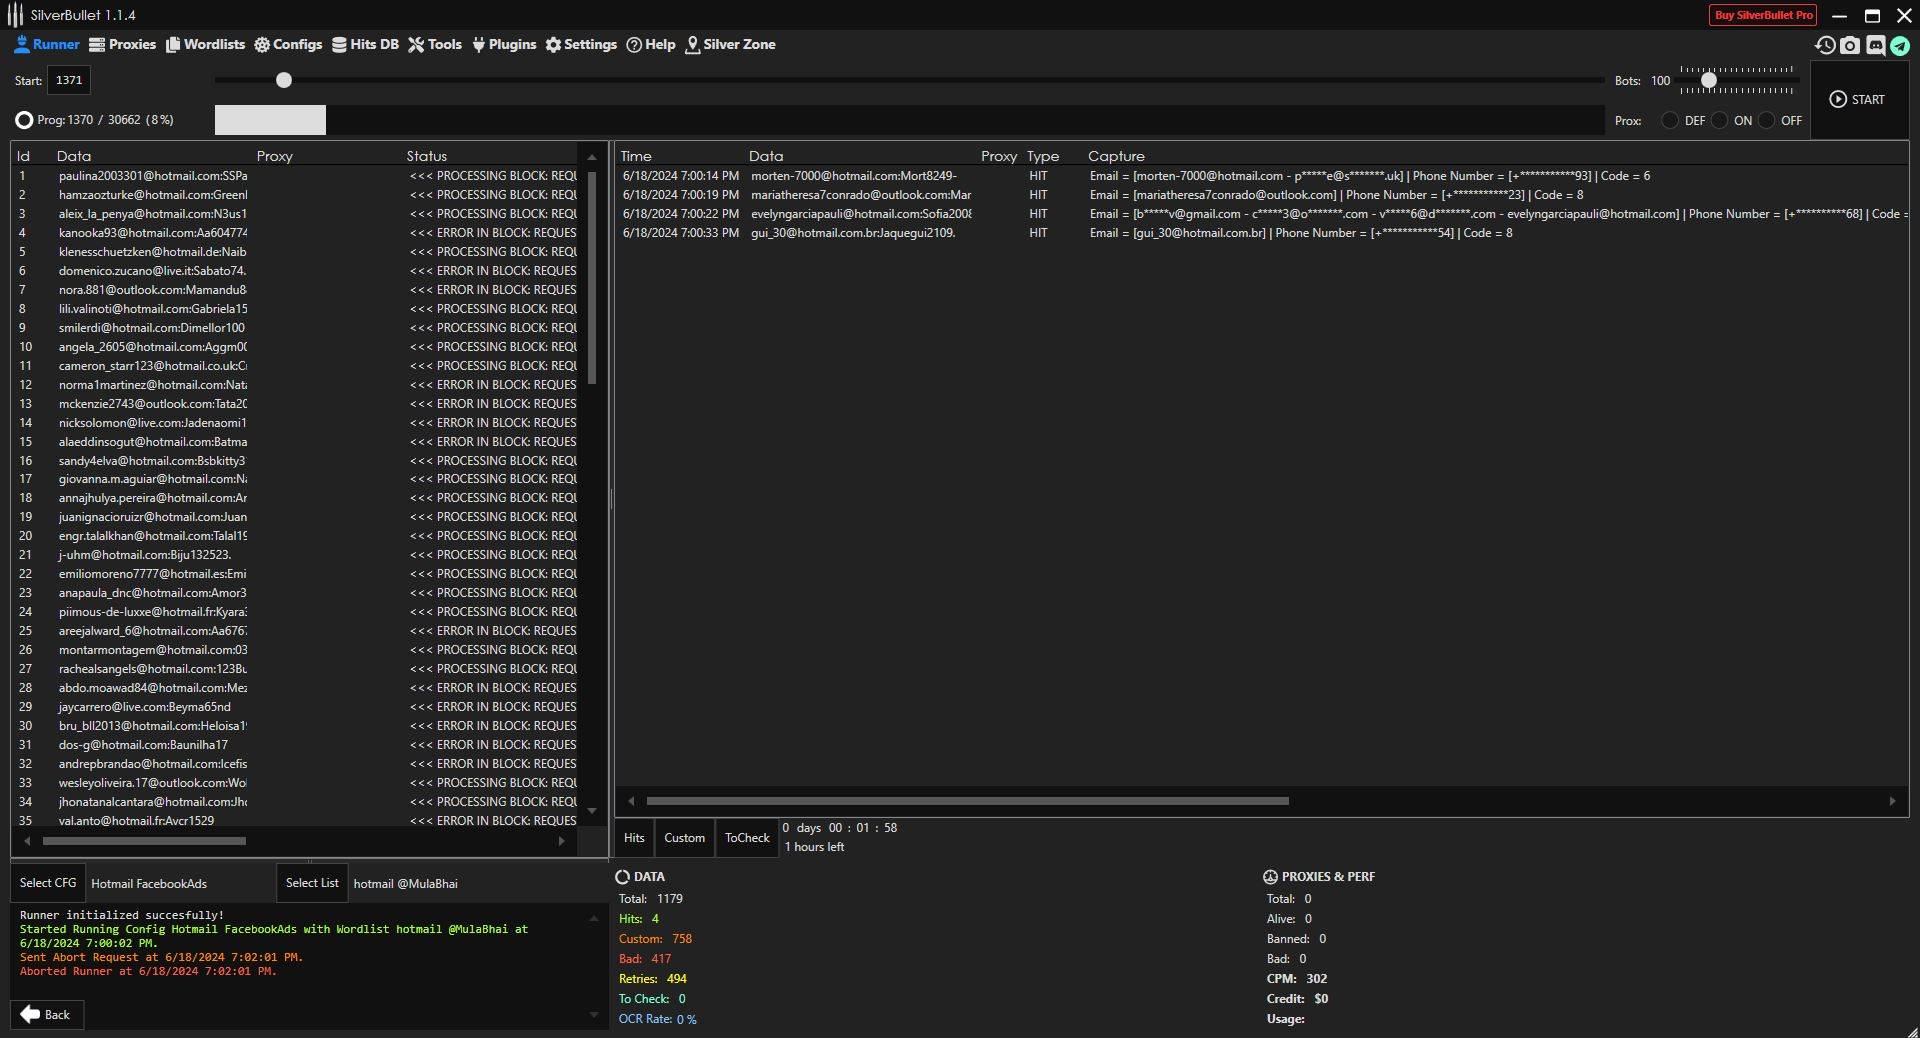This screenshot has height=1038, width=1920.
Task: Open the Wordlists section
Action: coord(205,44)
